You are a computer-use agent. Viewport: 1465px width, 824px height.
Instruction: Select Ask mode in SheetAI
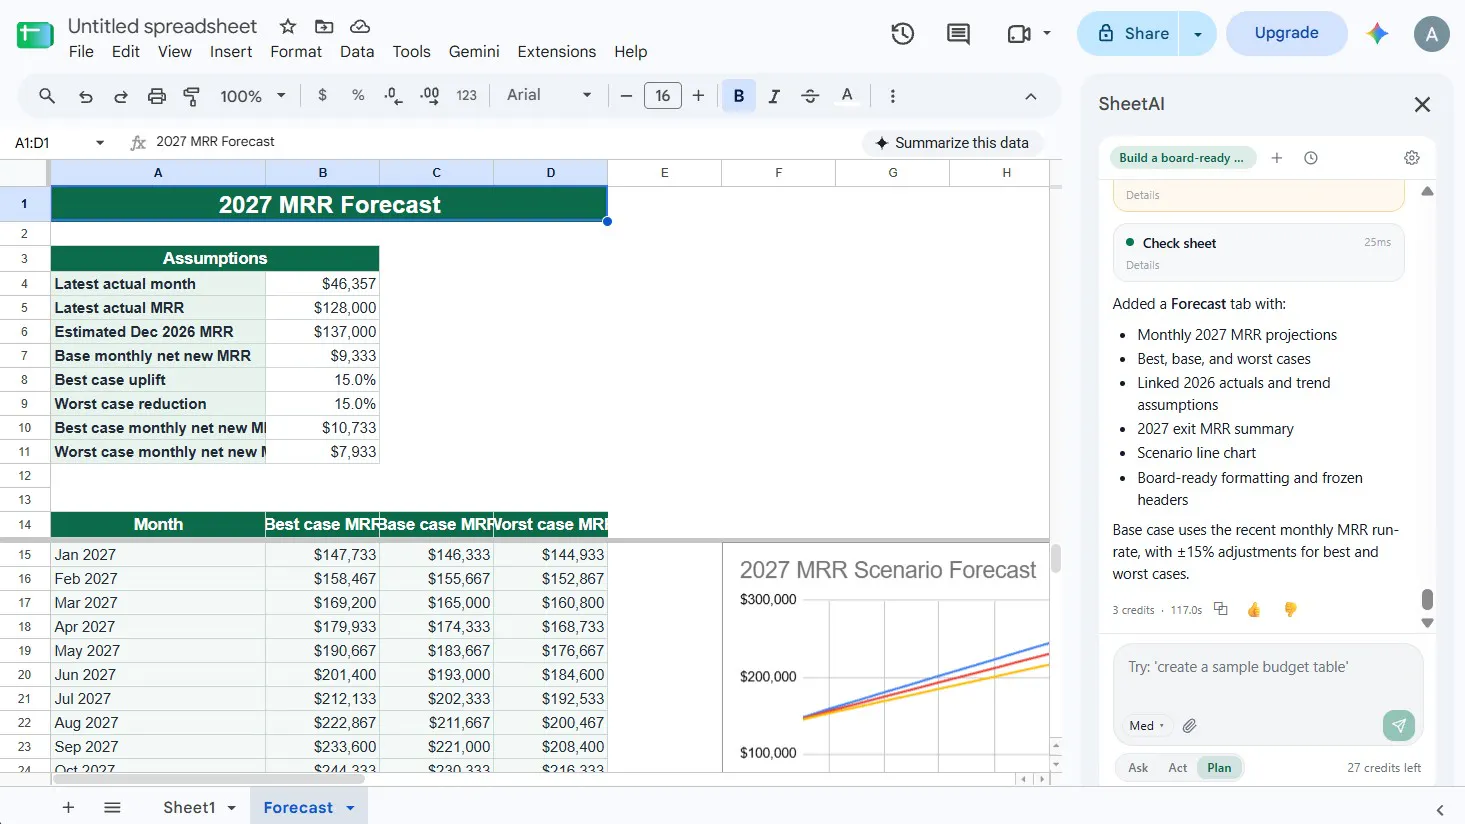tap(1138, 768)
